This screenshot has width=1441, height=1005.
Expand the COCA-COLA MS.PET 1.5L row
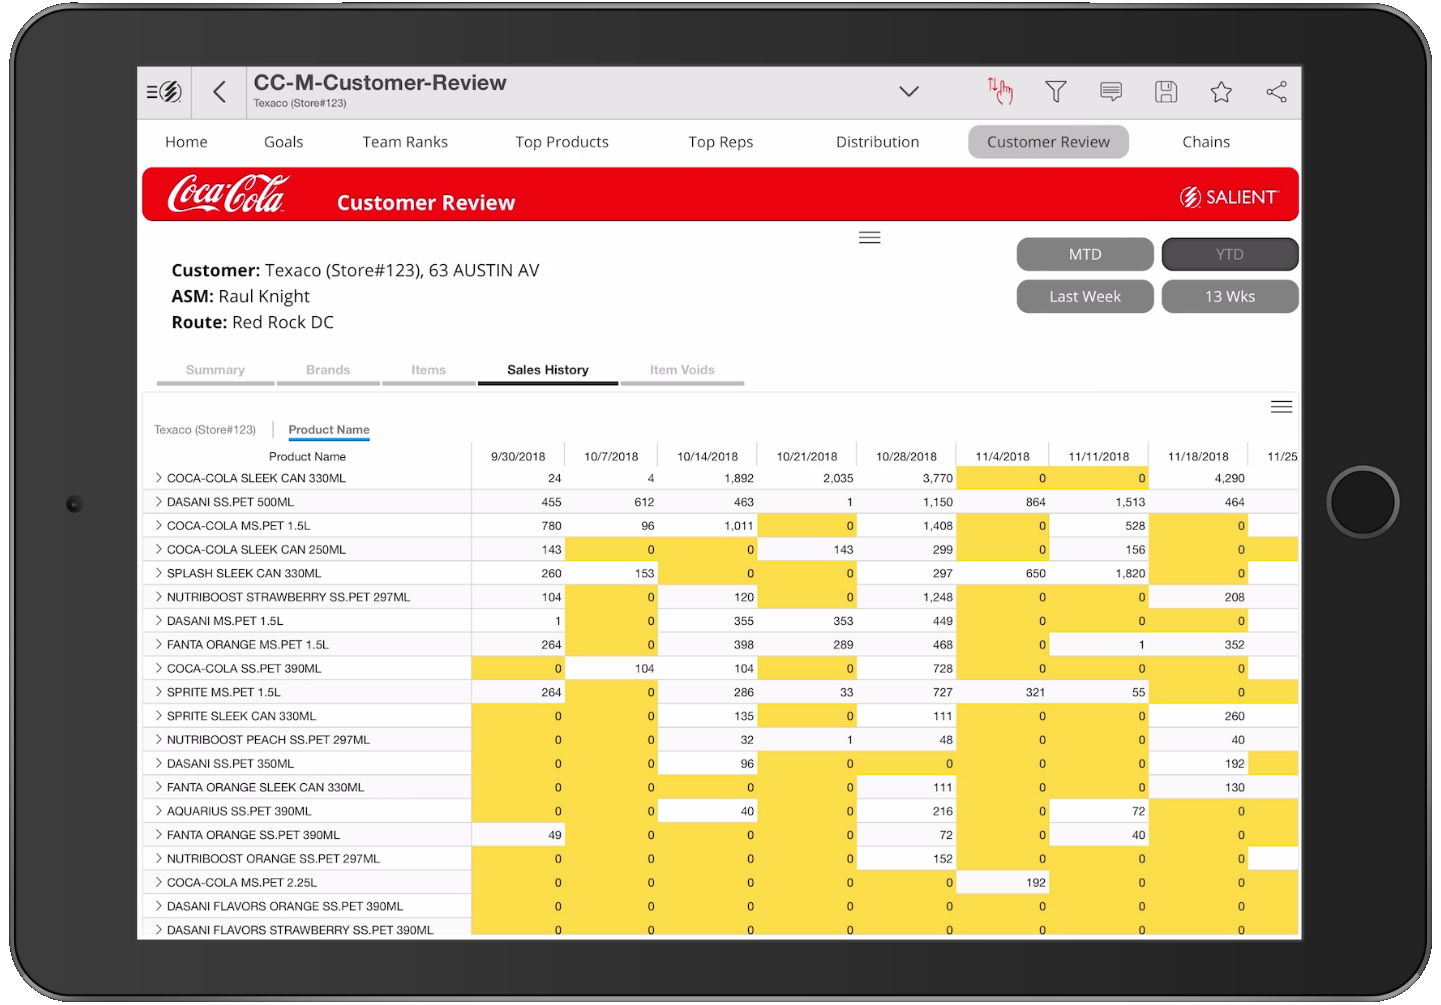pyautogui.click(x=158, y=525)
